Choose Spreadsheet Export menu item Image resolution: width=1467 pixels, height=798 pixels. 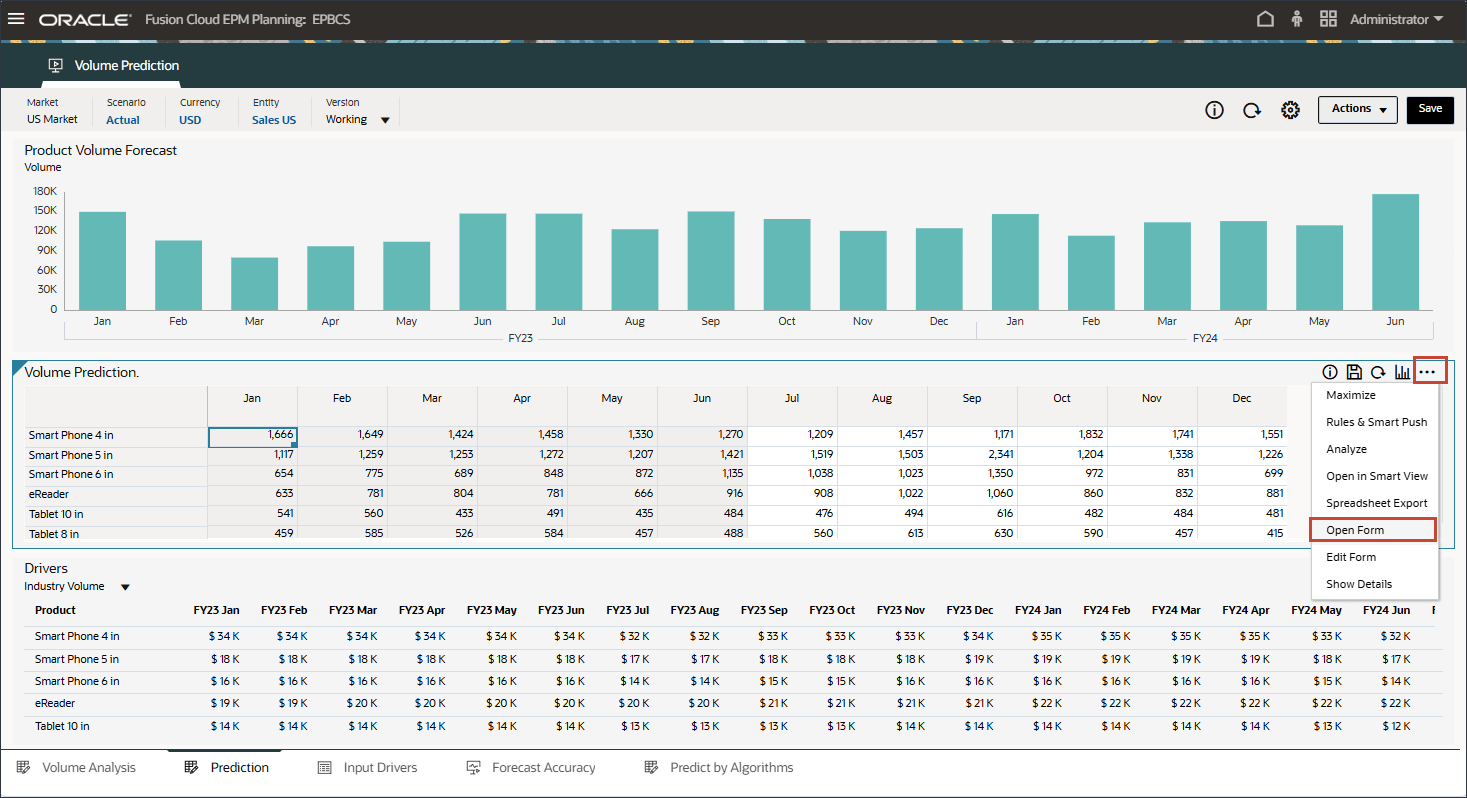[1374, 503]
